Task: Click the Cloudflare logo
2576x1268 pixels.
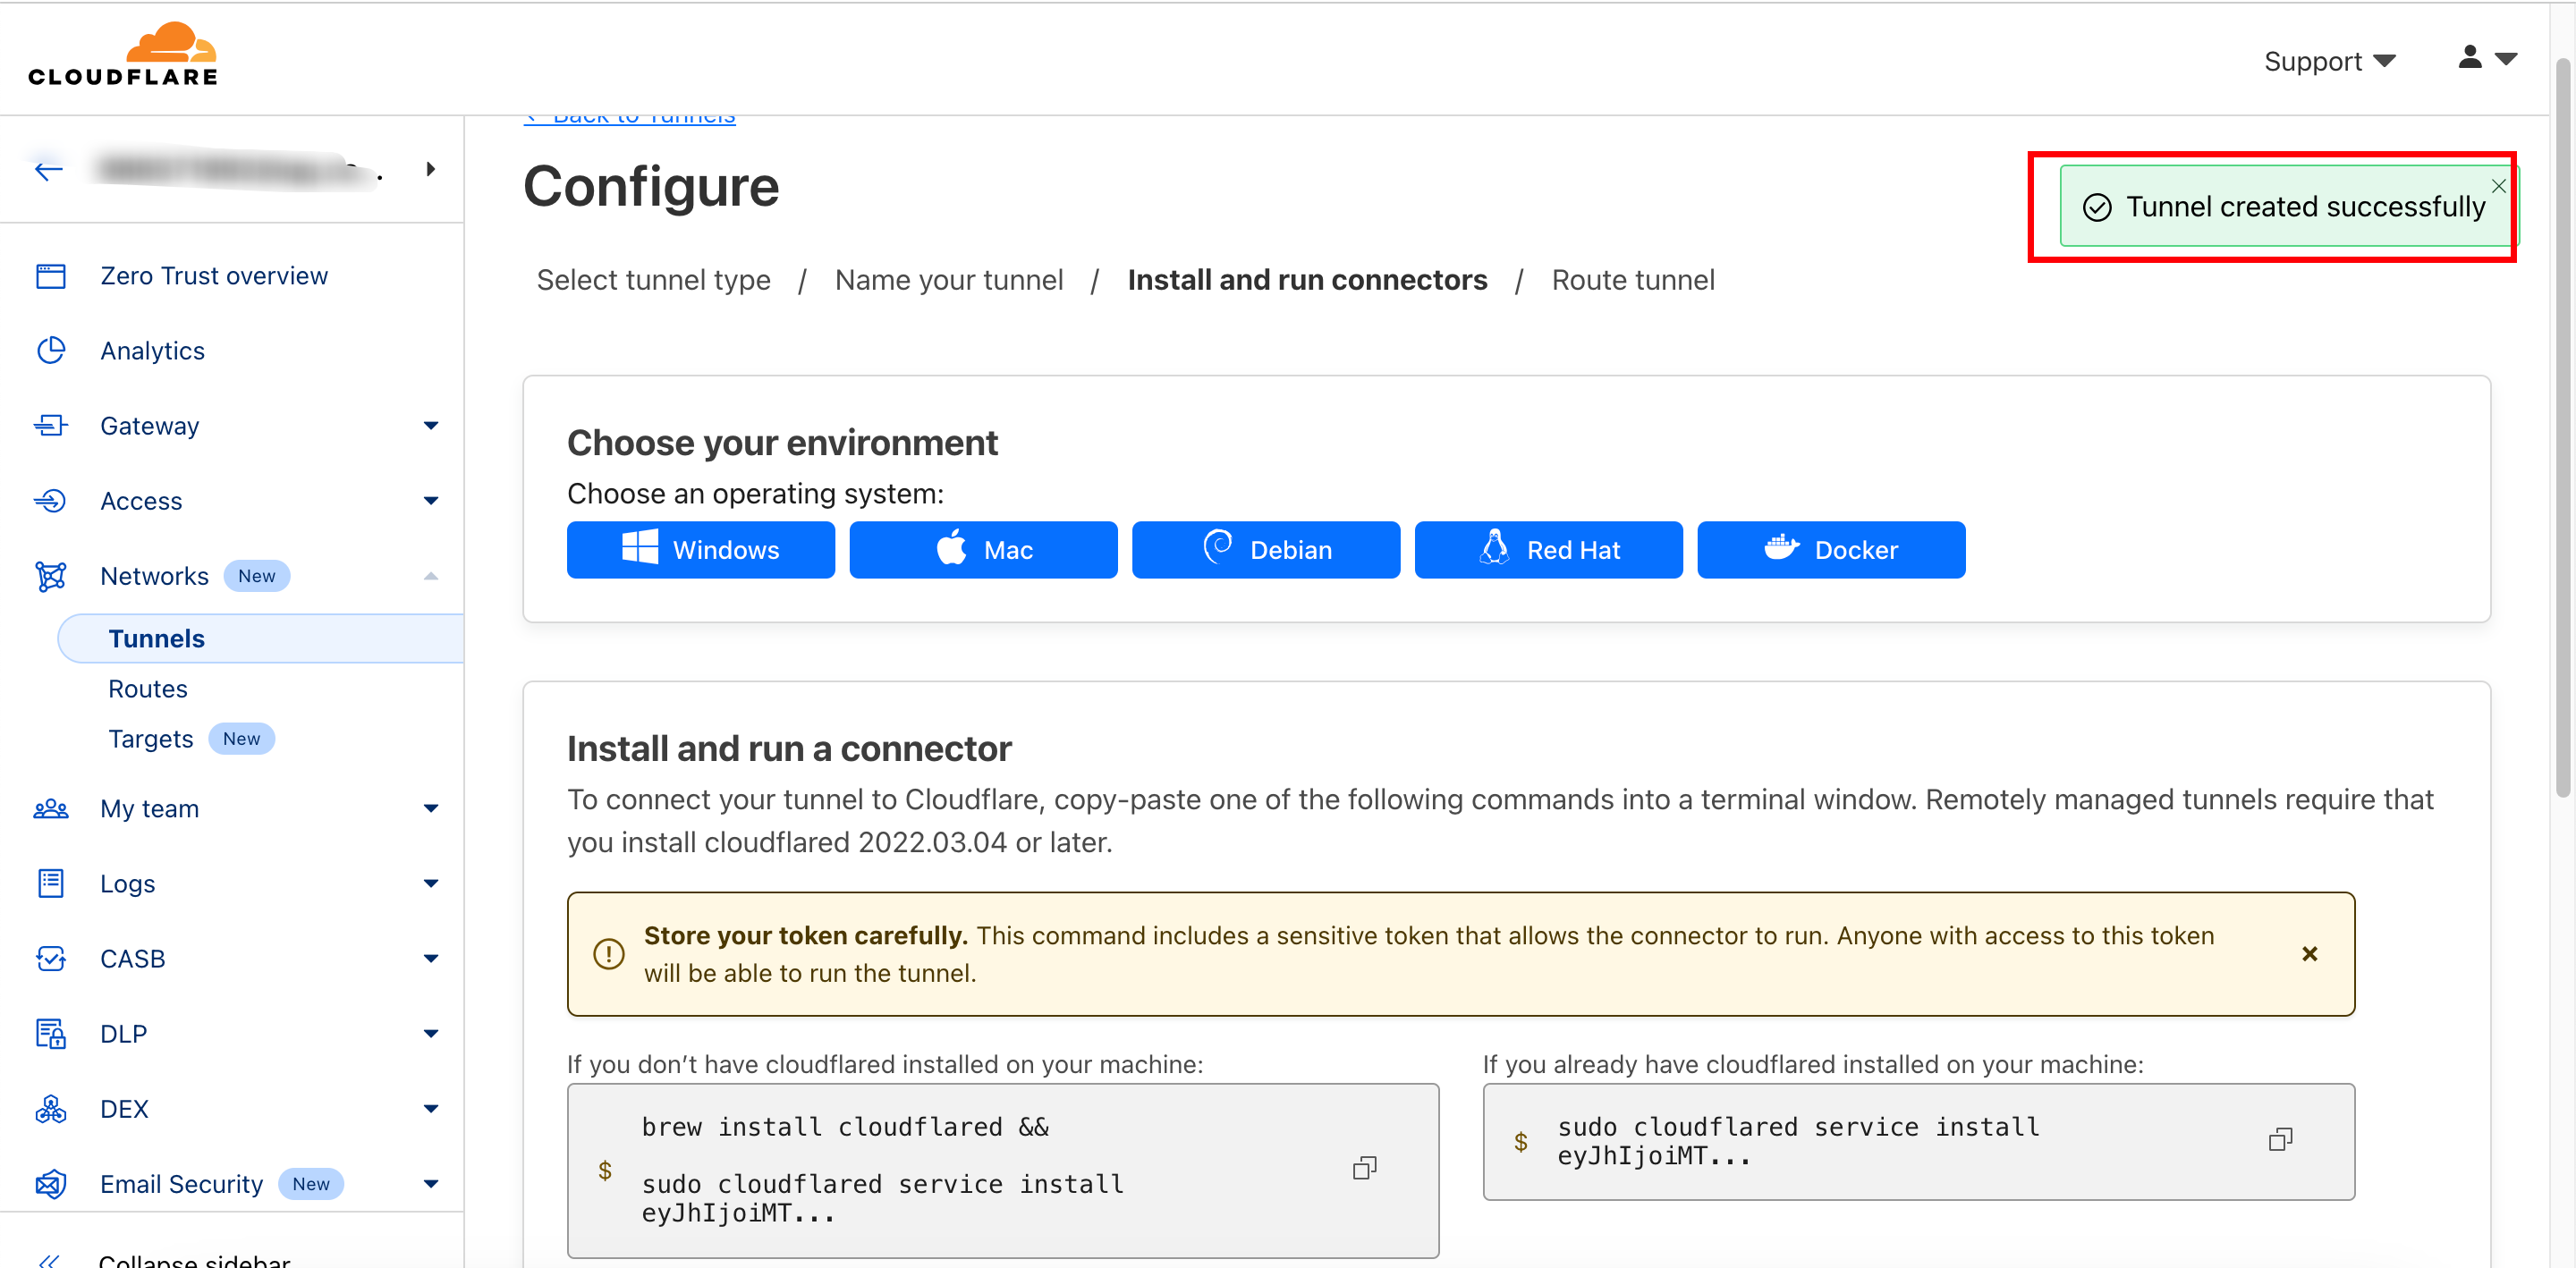Action: (122, 55)
